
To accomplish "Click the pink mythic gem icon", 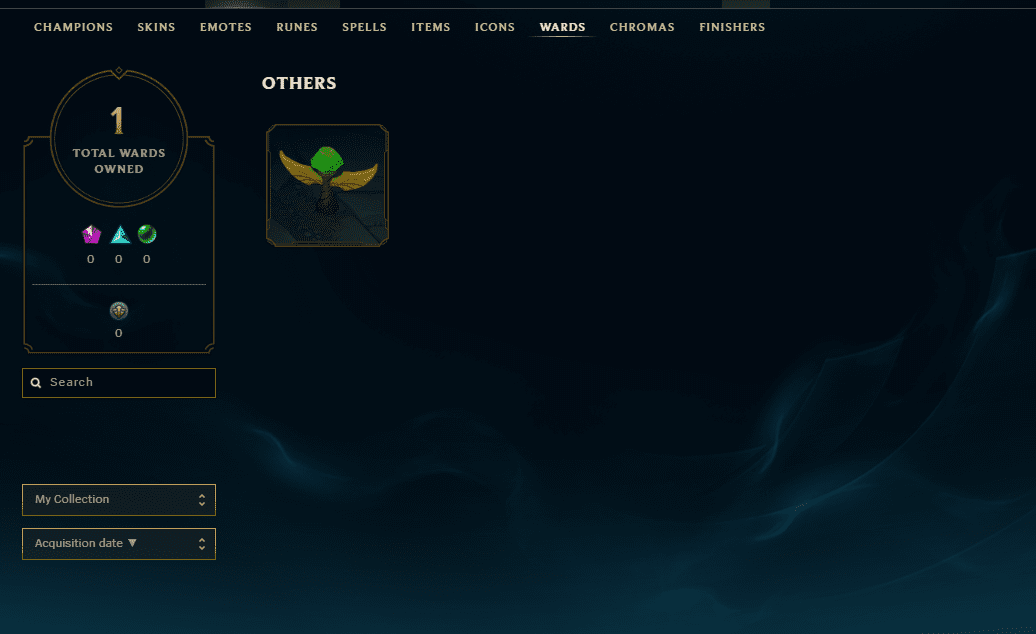I will click(91, 234).
